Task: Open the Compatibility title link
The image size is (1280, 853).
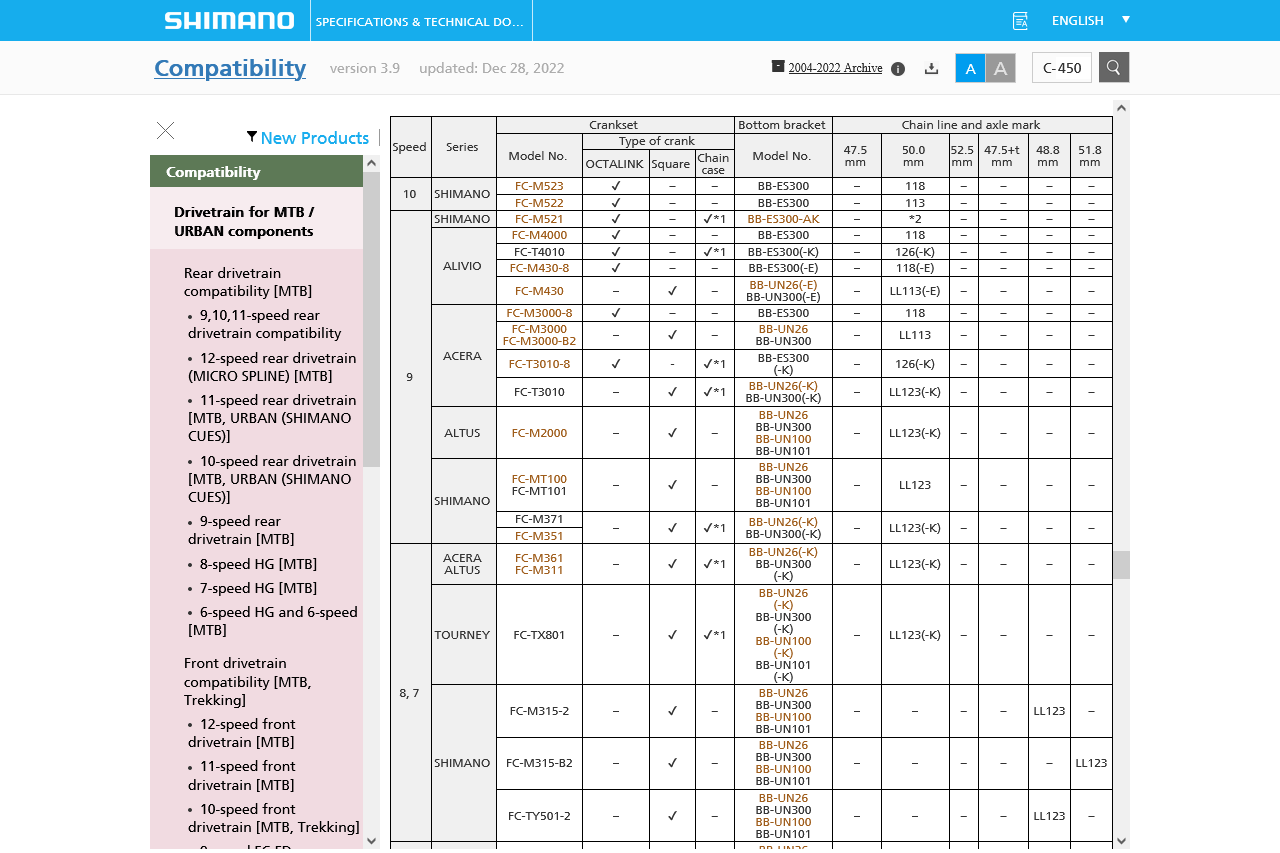Action: pyautogui.click(x=230, y=68)
